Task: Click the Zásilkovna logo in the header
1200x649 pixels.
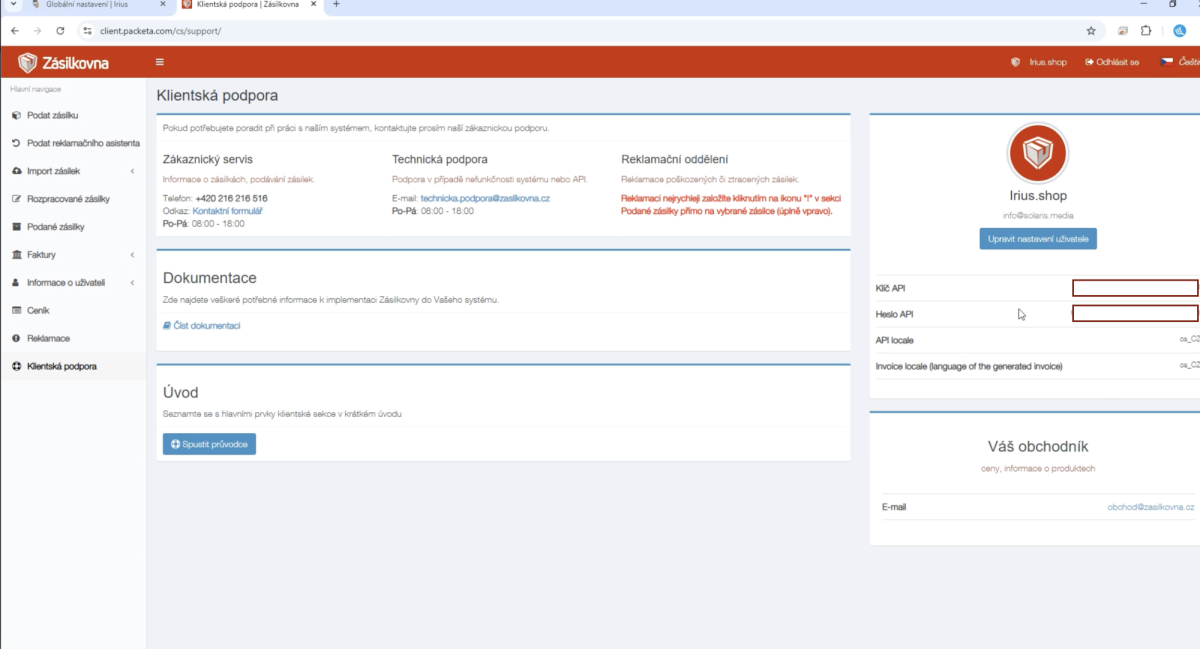Action: tap(63, 63)
